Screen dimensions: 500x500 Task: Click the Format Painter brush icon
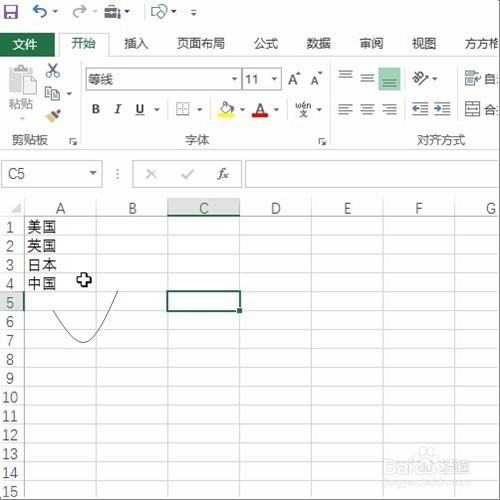[53, 116]
